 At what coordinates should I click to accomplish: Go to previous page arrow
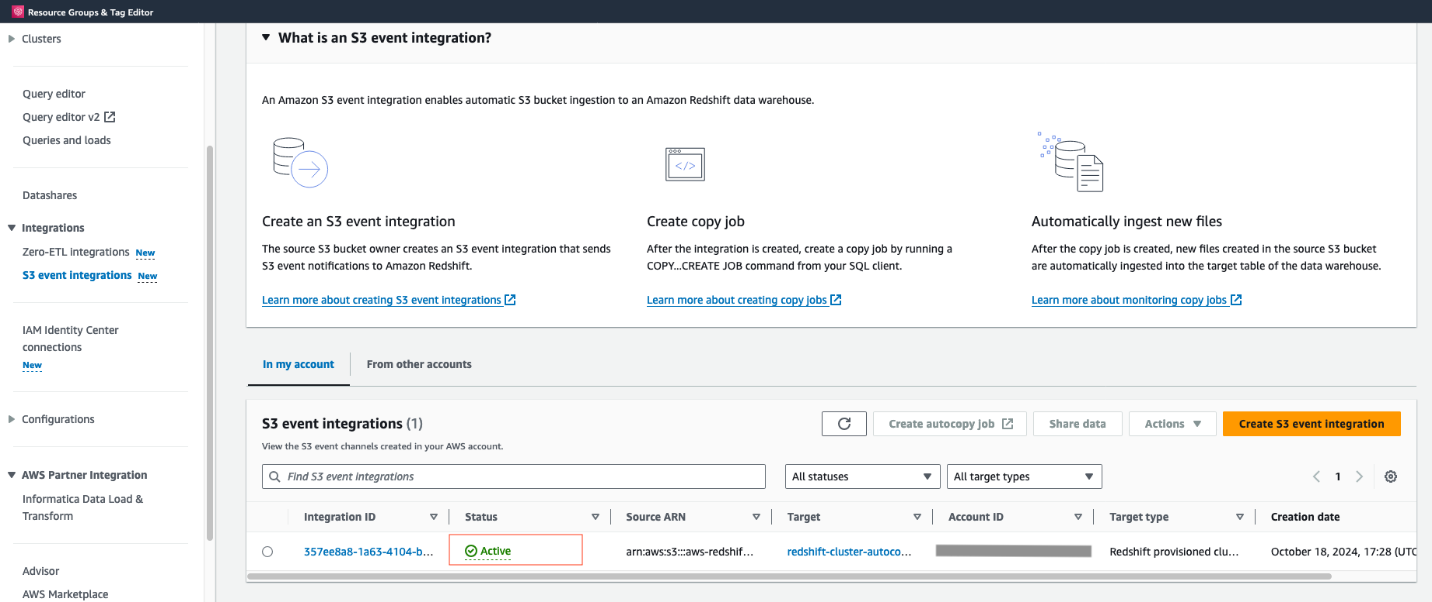coord(1317,477)
